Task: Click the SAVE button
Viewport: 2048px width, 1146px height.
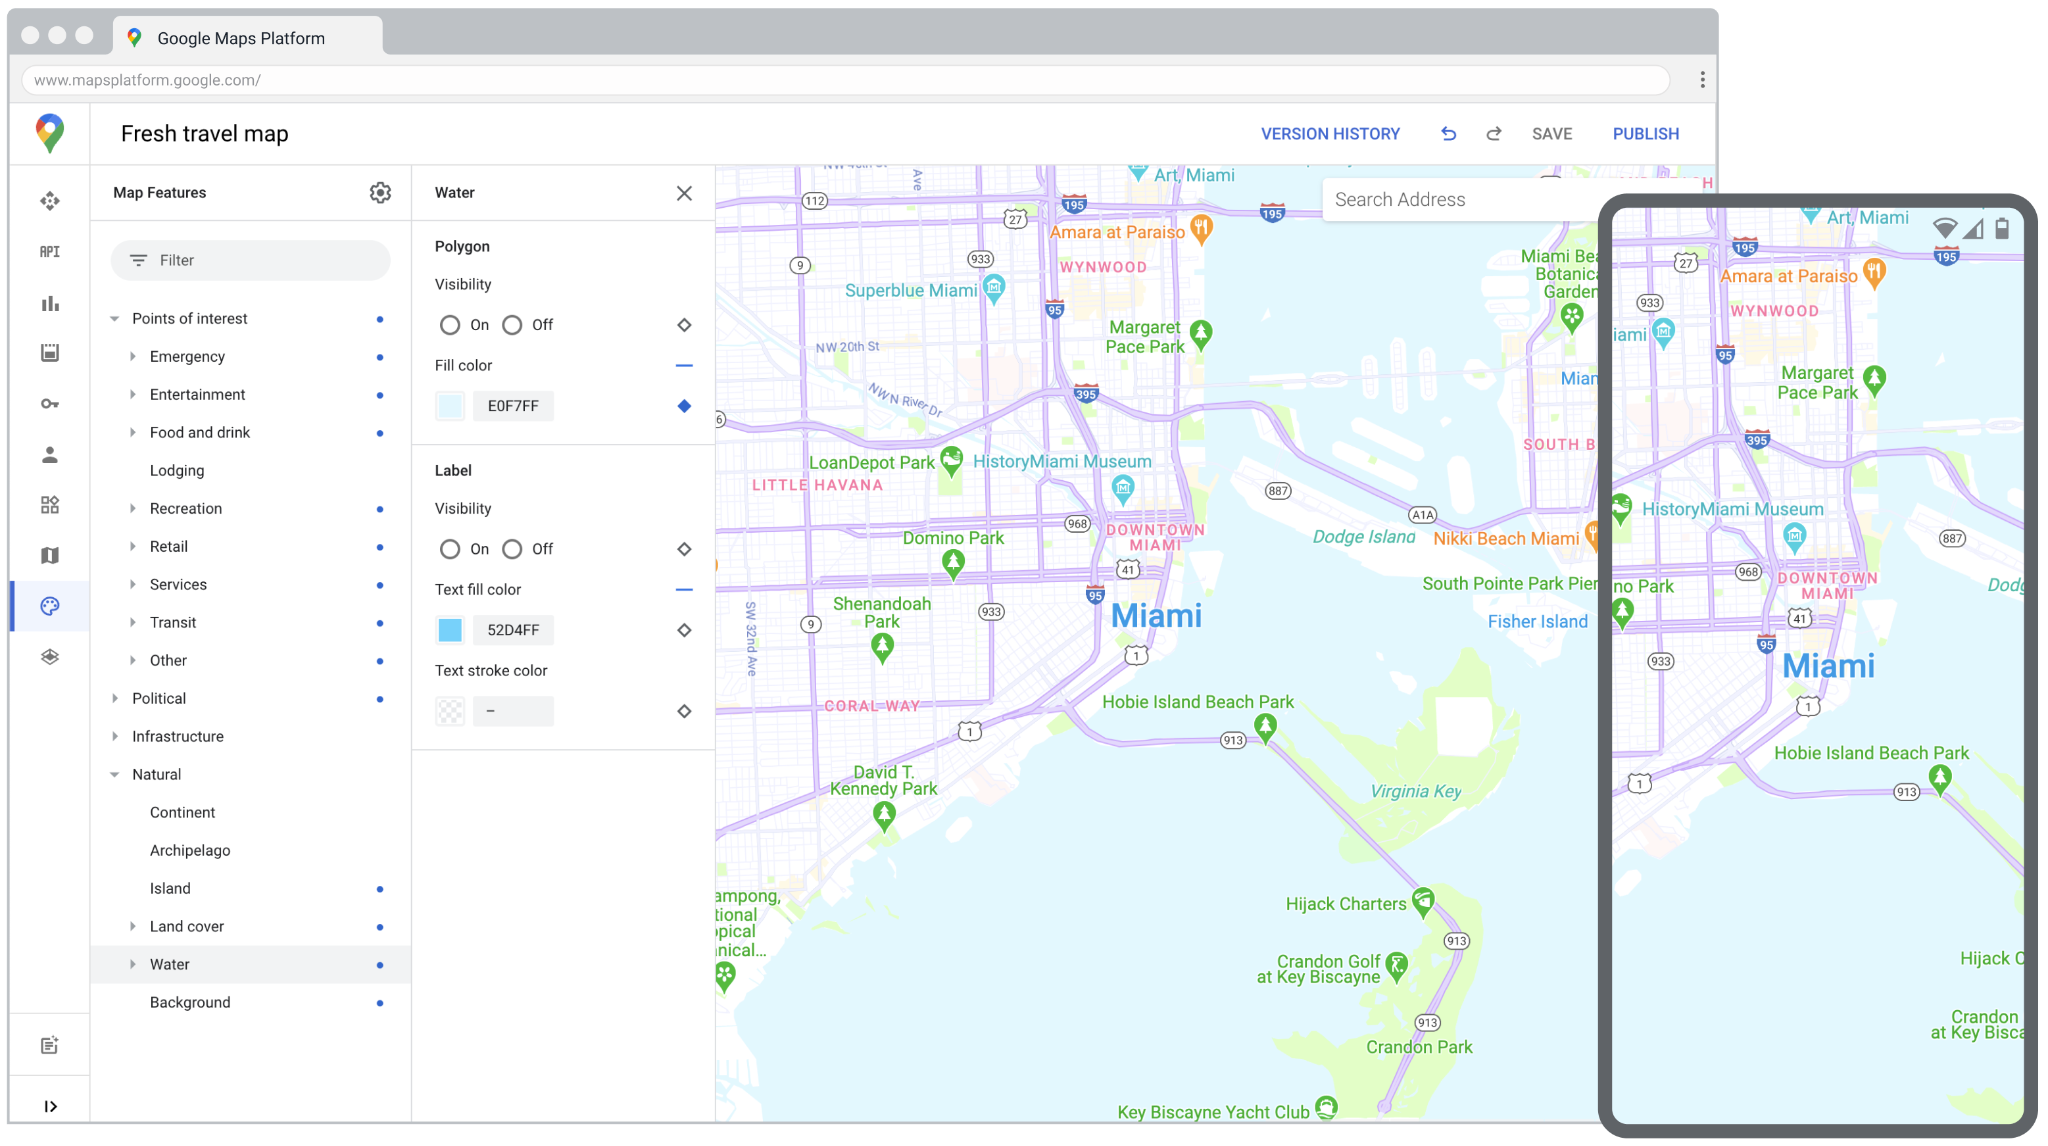Action: coord(1550,134)
